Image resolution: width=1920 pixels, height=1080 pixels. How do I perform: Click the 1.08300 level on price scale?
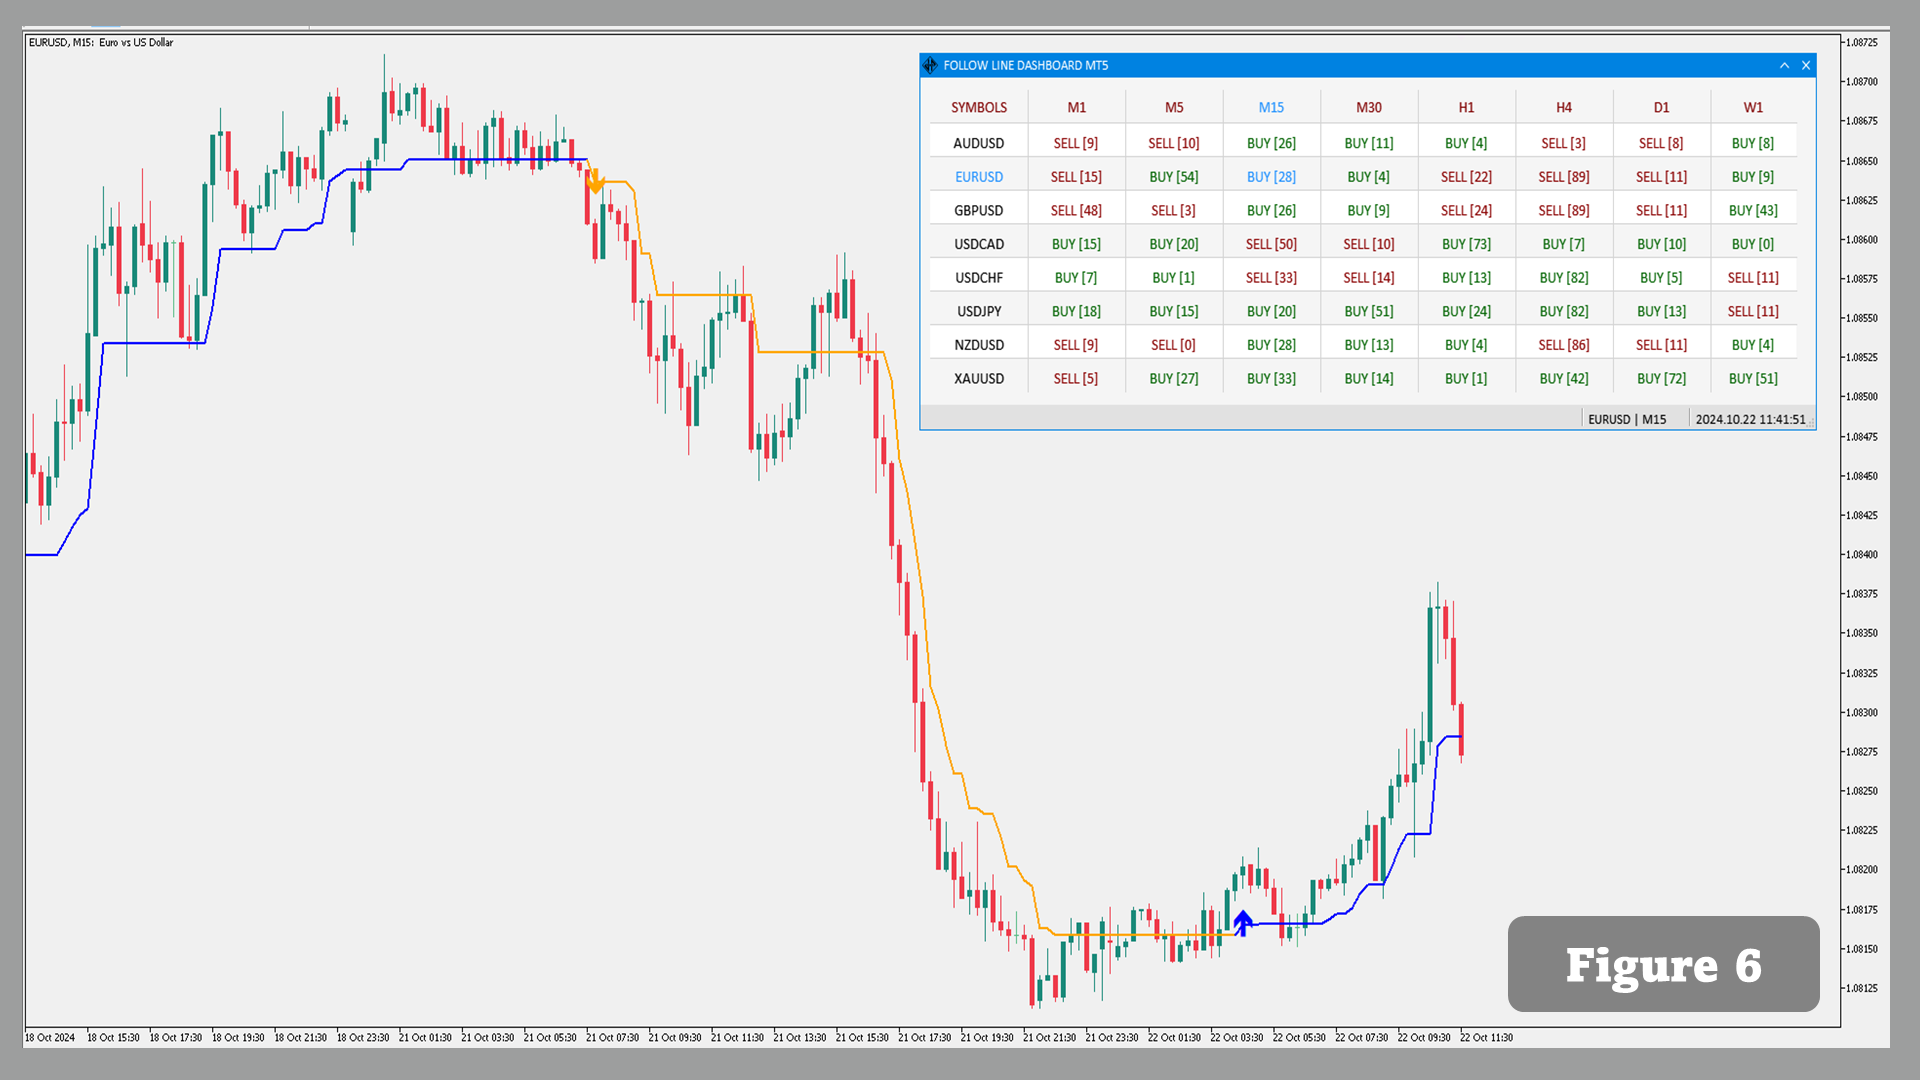pyautogui.click(x=1861, y=712)
